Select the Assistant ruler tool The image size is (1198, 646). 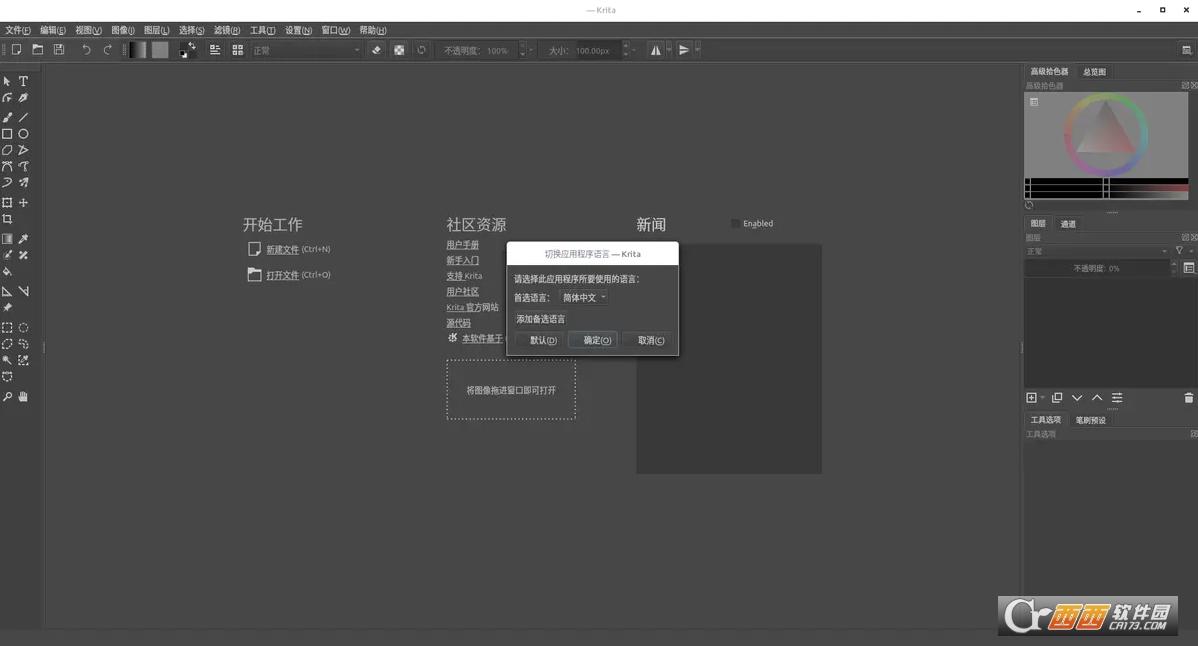click(x=7, y=291)
